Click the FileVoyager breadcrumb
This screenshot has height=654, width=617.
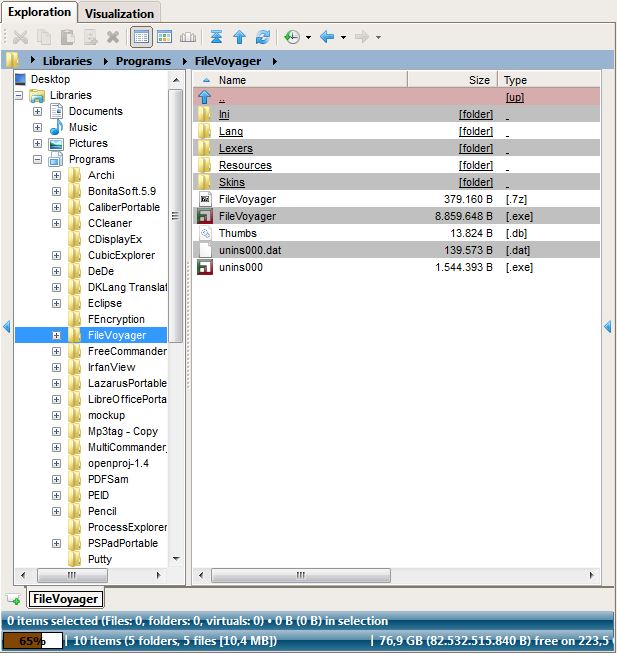[228, 61]
